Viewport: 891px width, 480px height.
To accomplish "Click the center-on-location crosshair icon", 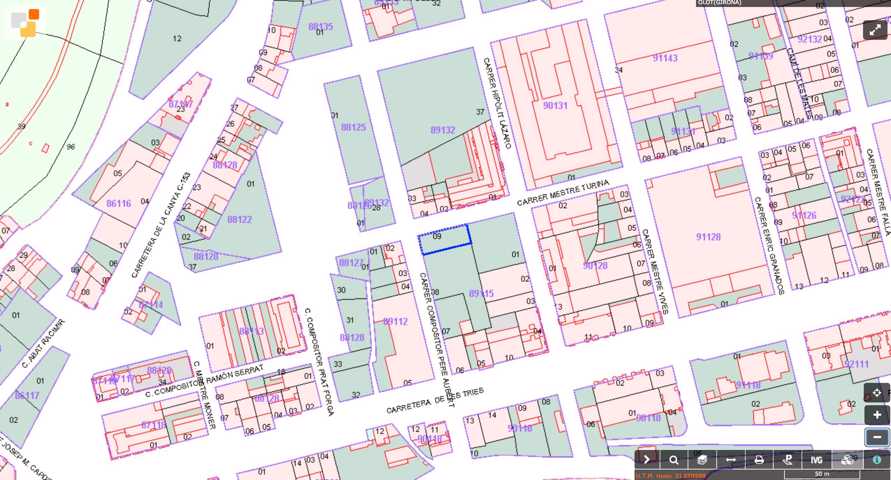I will tap(877, 393).
